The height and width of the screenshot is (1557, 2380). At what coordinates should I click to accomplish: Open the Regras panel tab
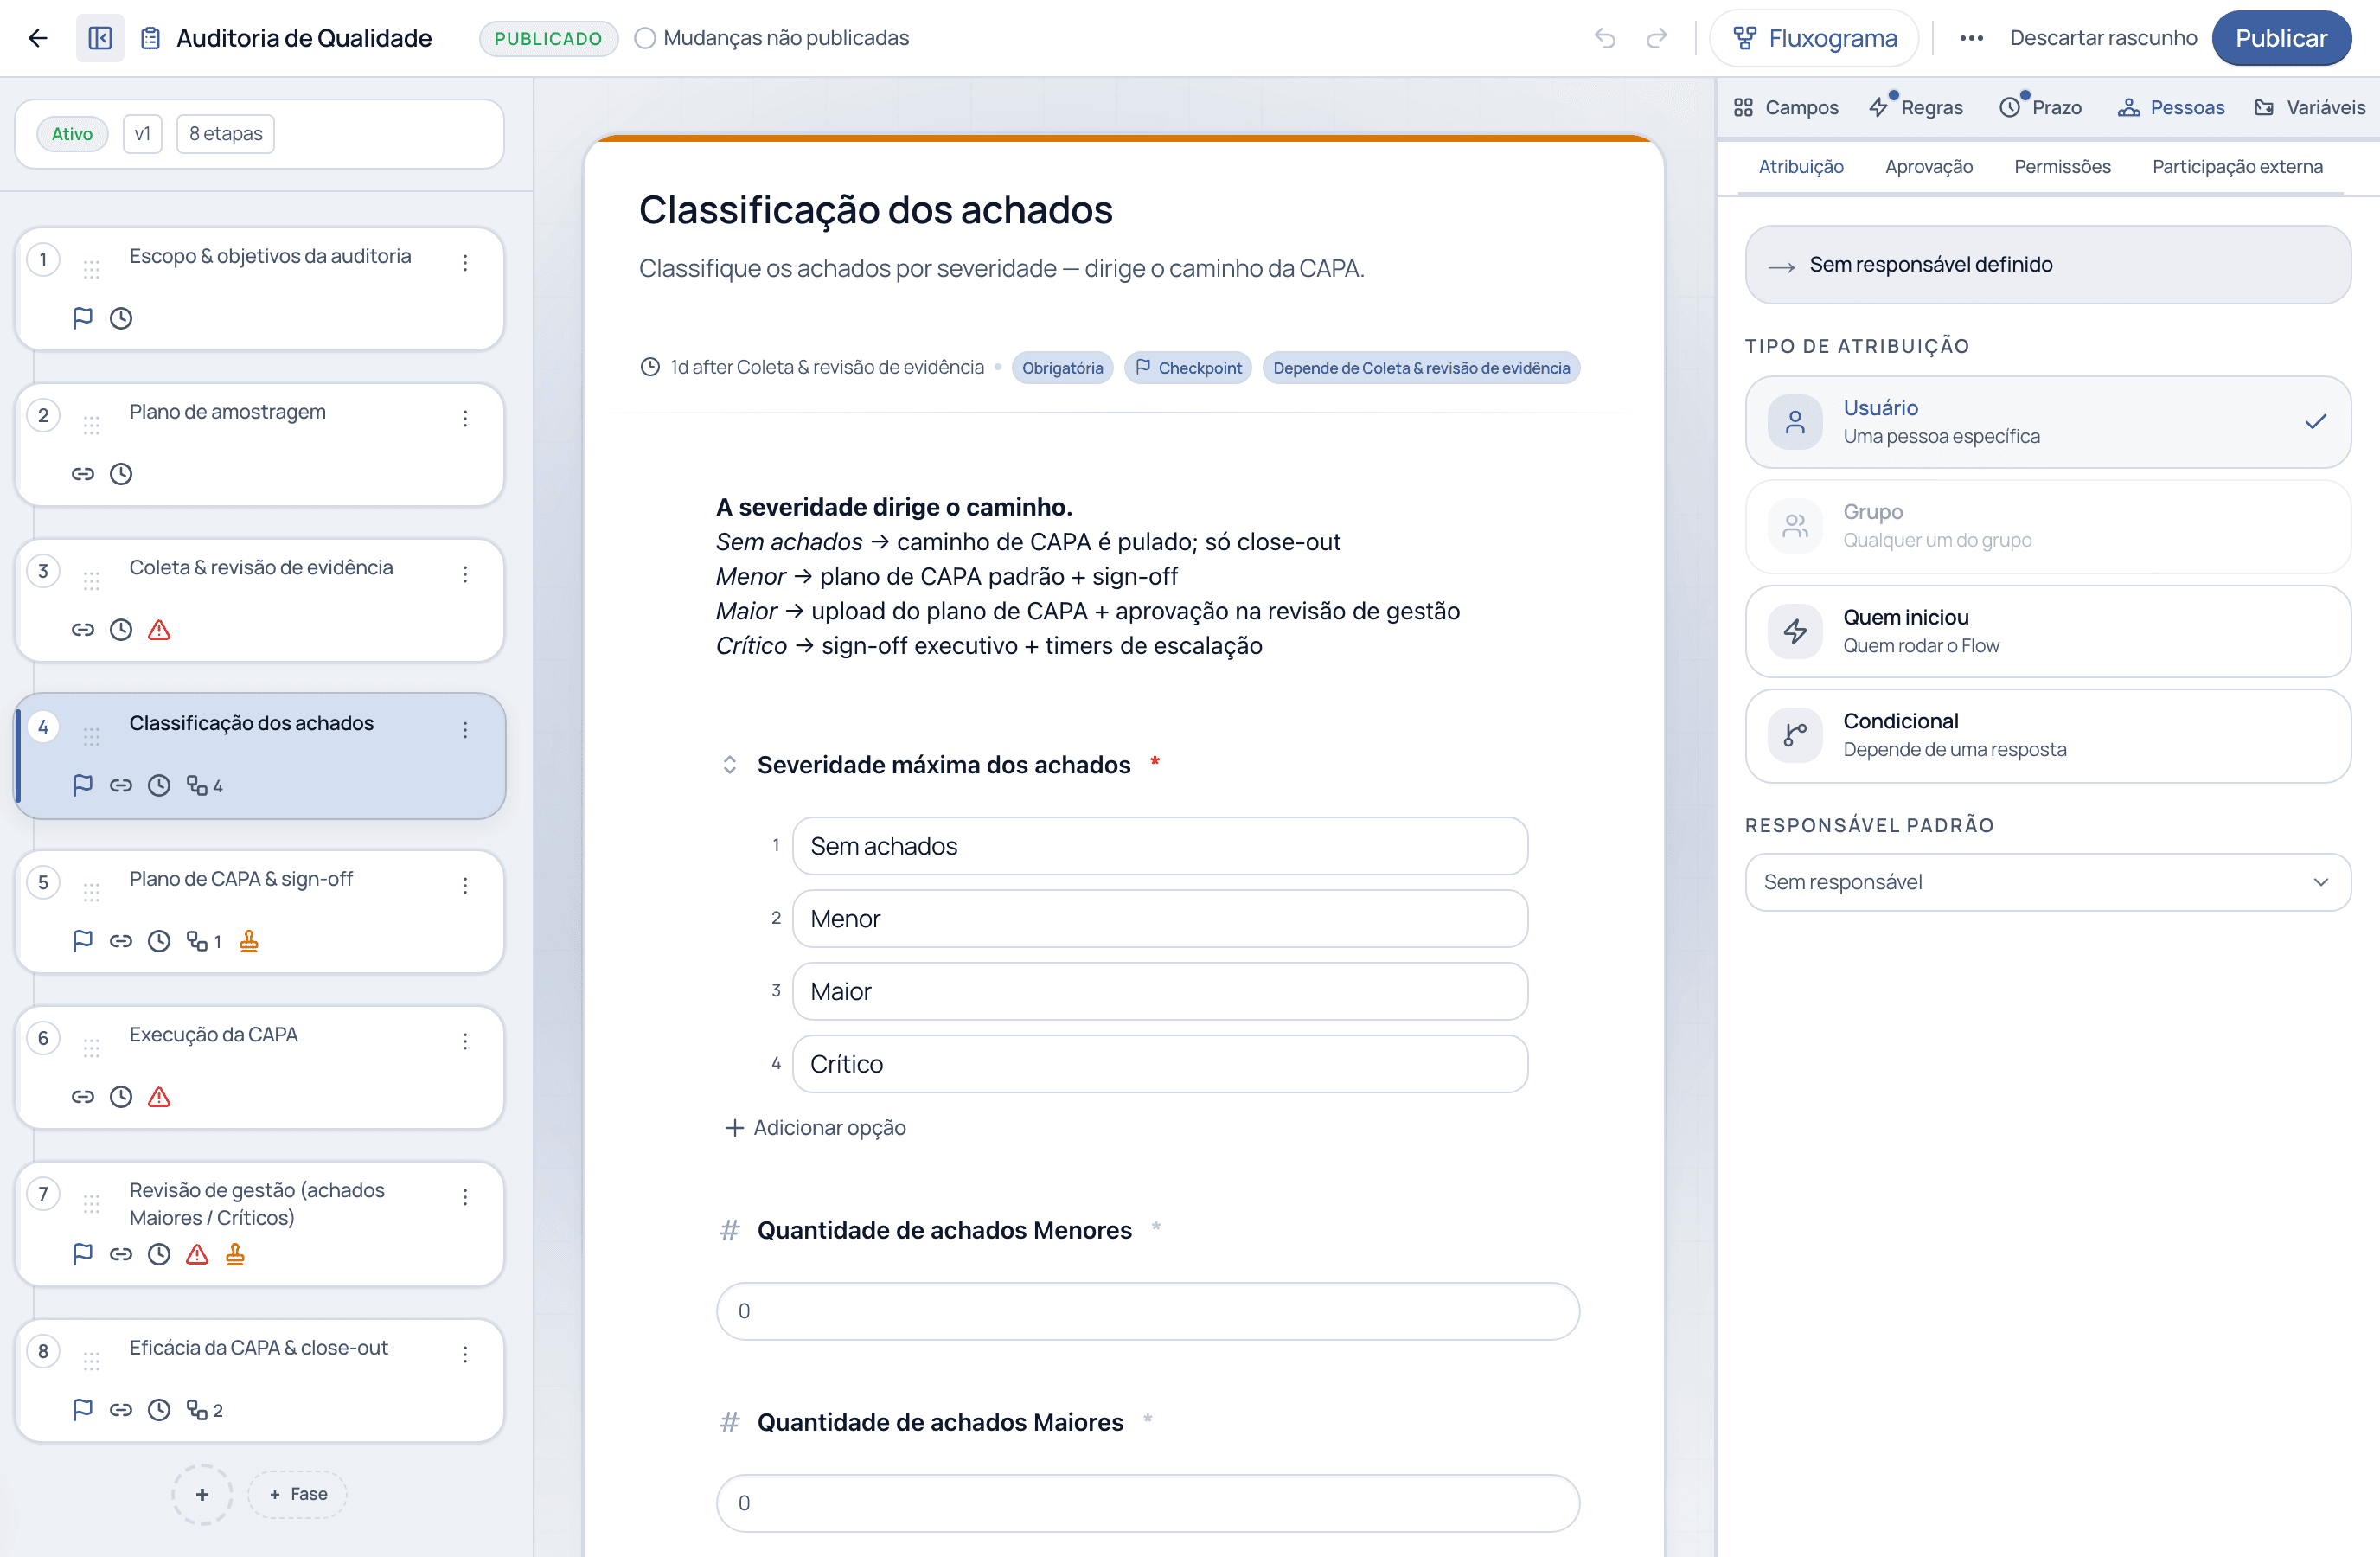tap(1916, 107)
